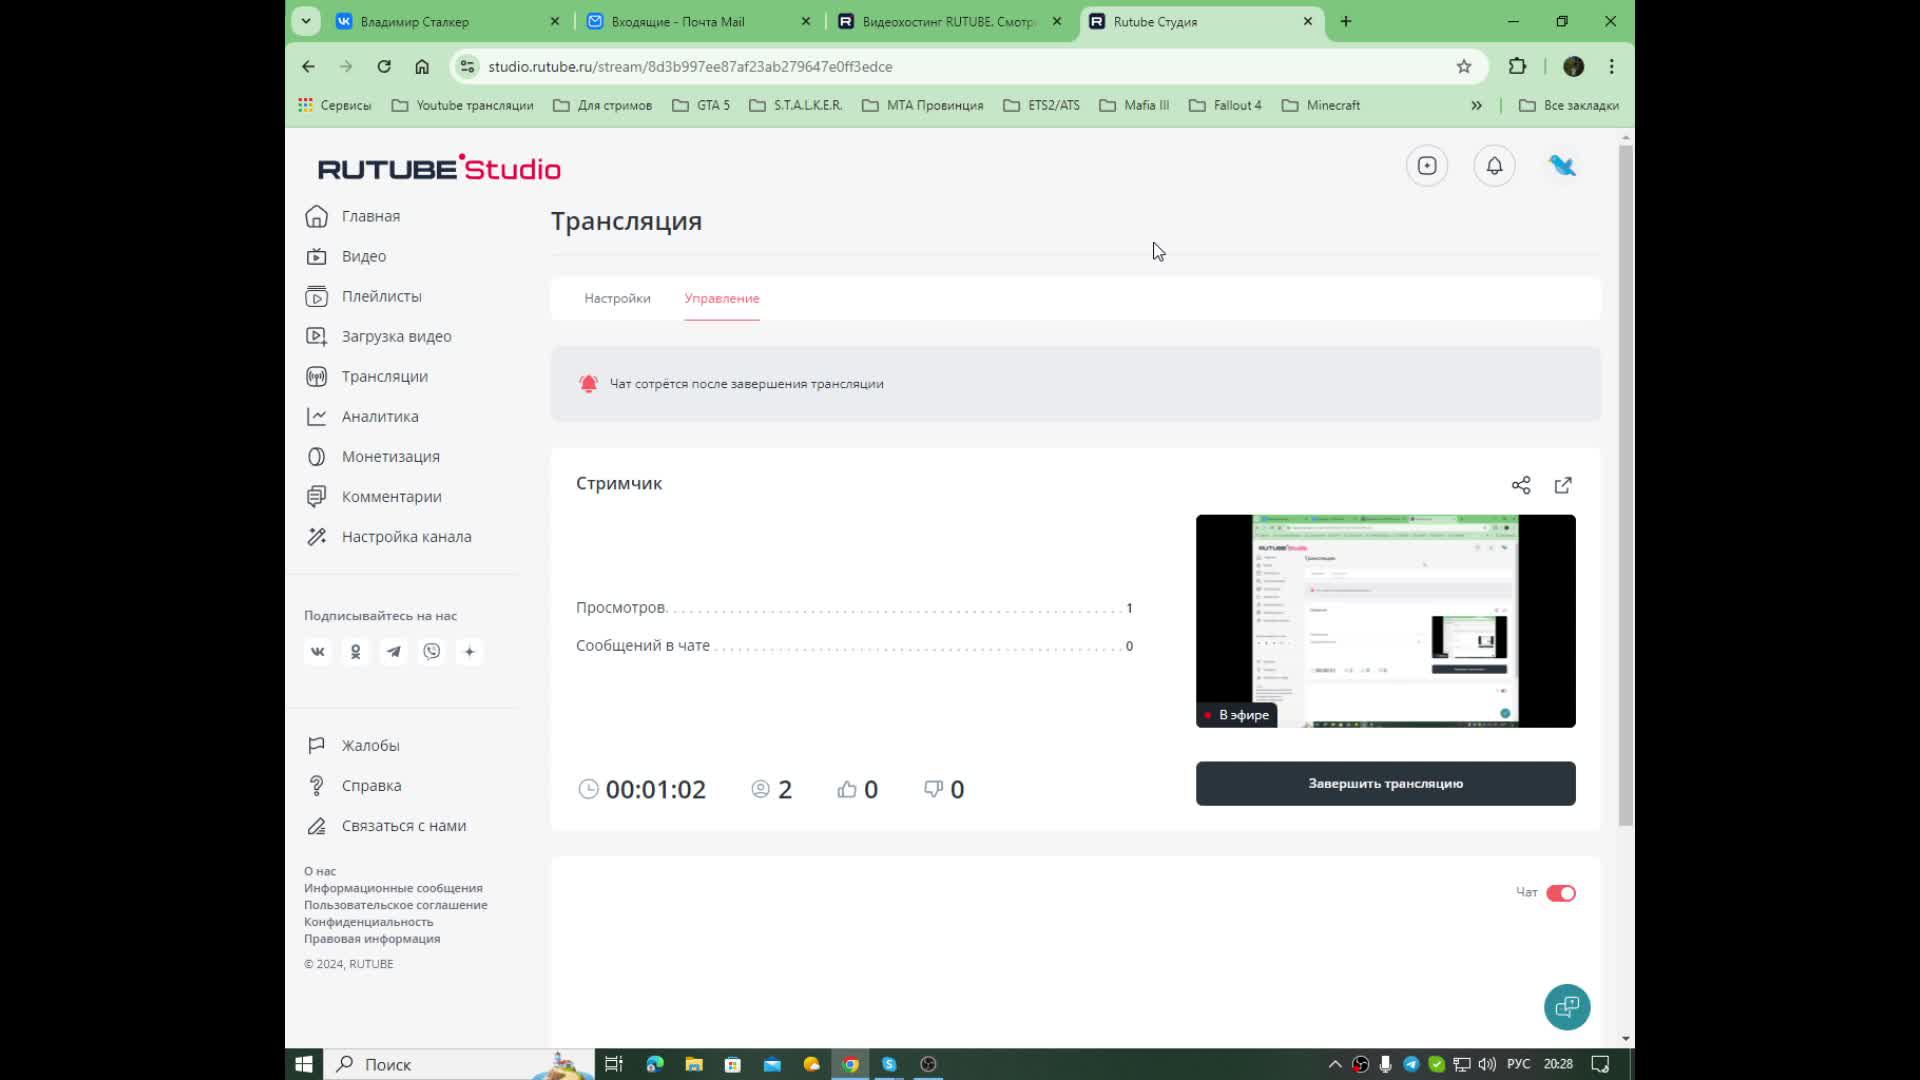Switch to the Настройки tab
This screenshot has height=1080, width=1920.
coord(617,298)
